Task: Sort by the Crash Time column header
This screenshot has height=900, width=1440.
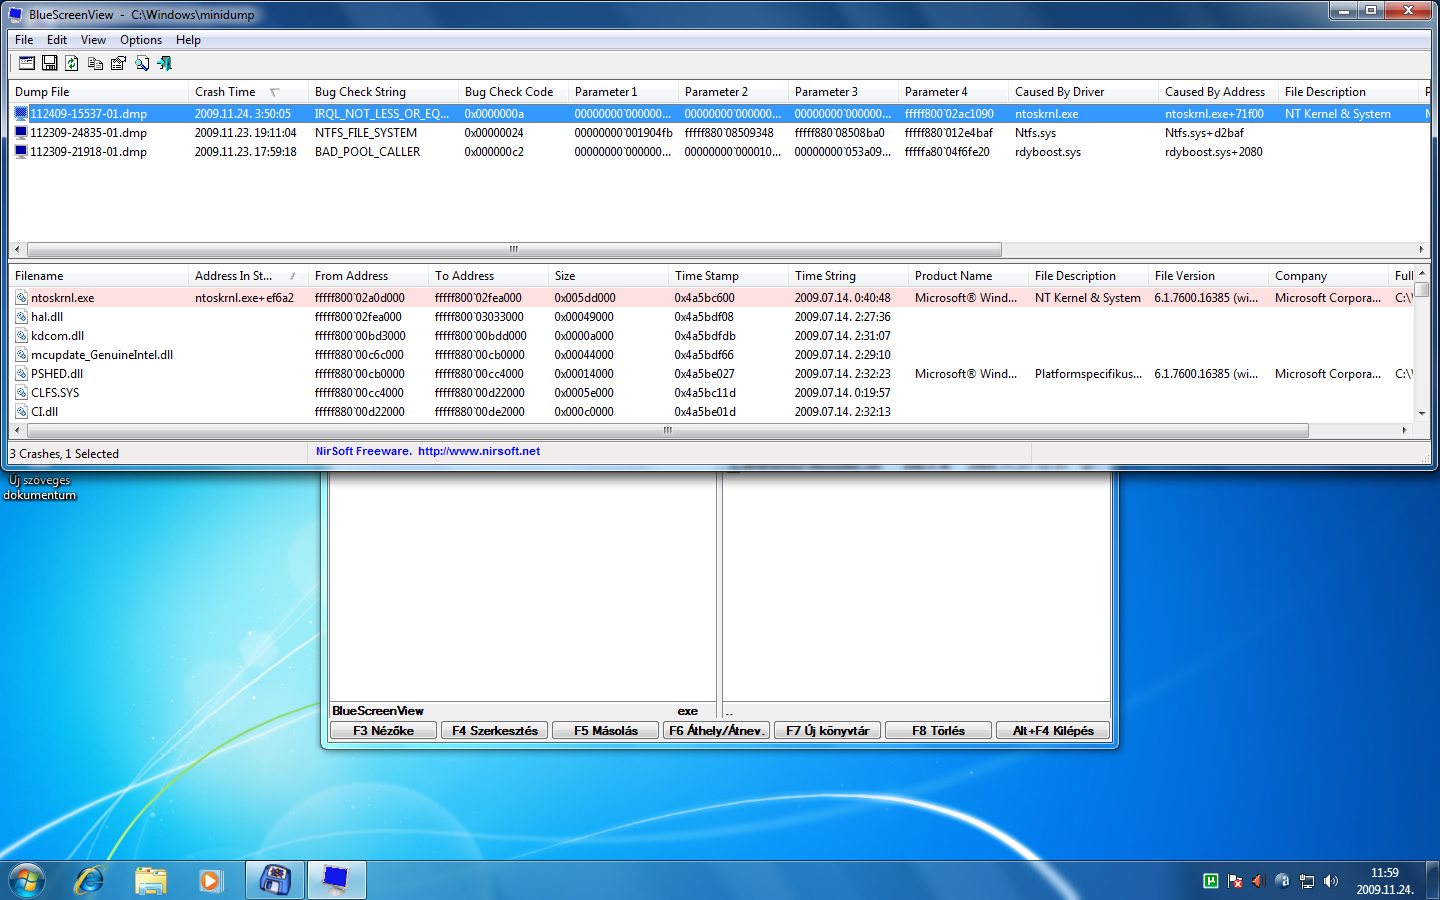Action: (x=247, y=92)
